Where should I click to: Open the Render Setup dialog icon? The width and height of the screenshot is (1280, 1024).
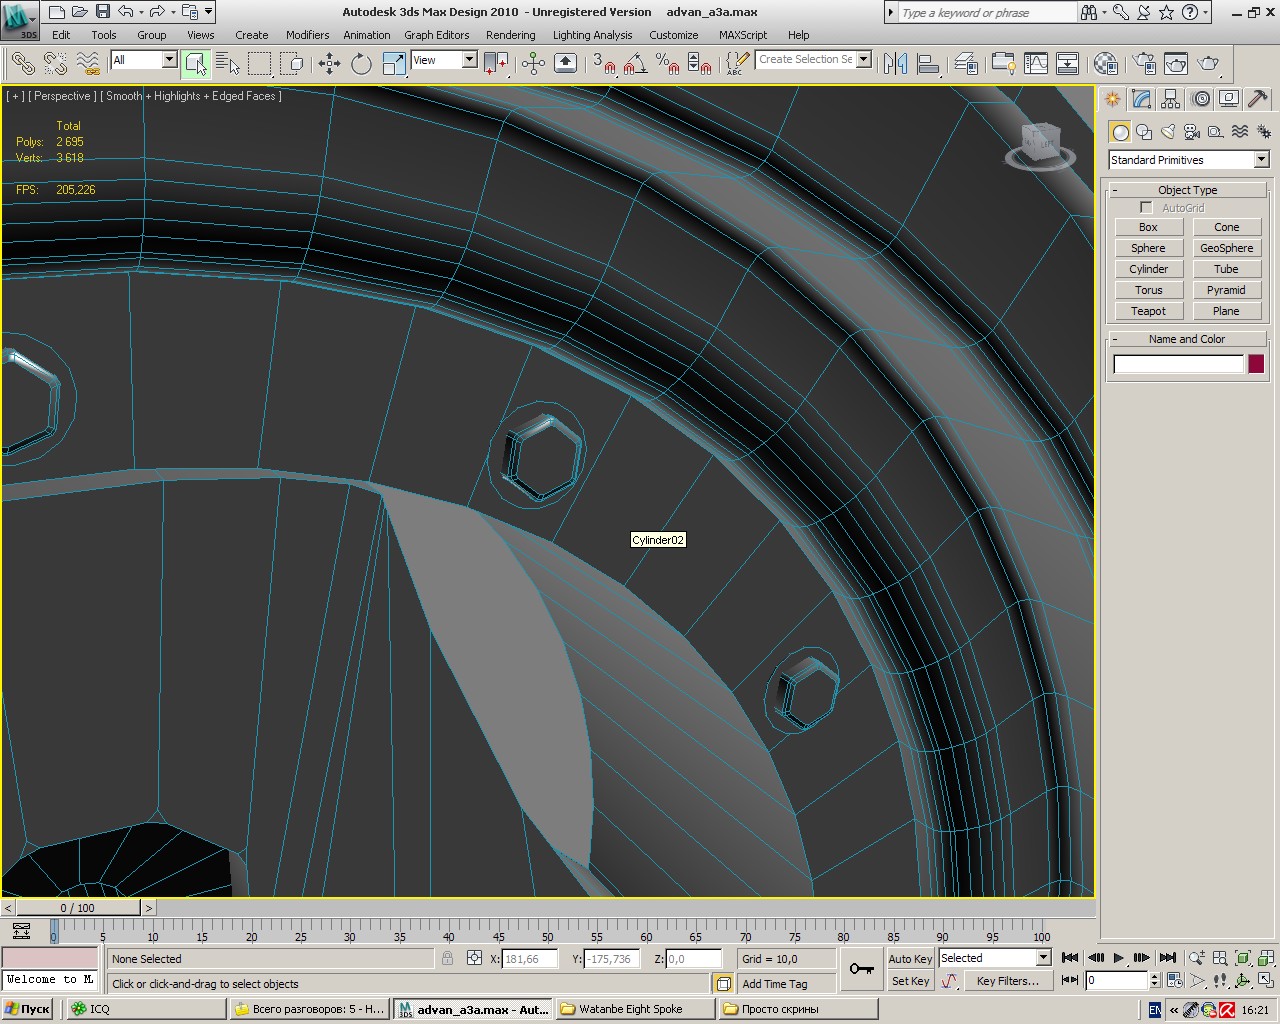[1144, 64]
